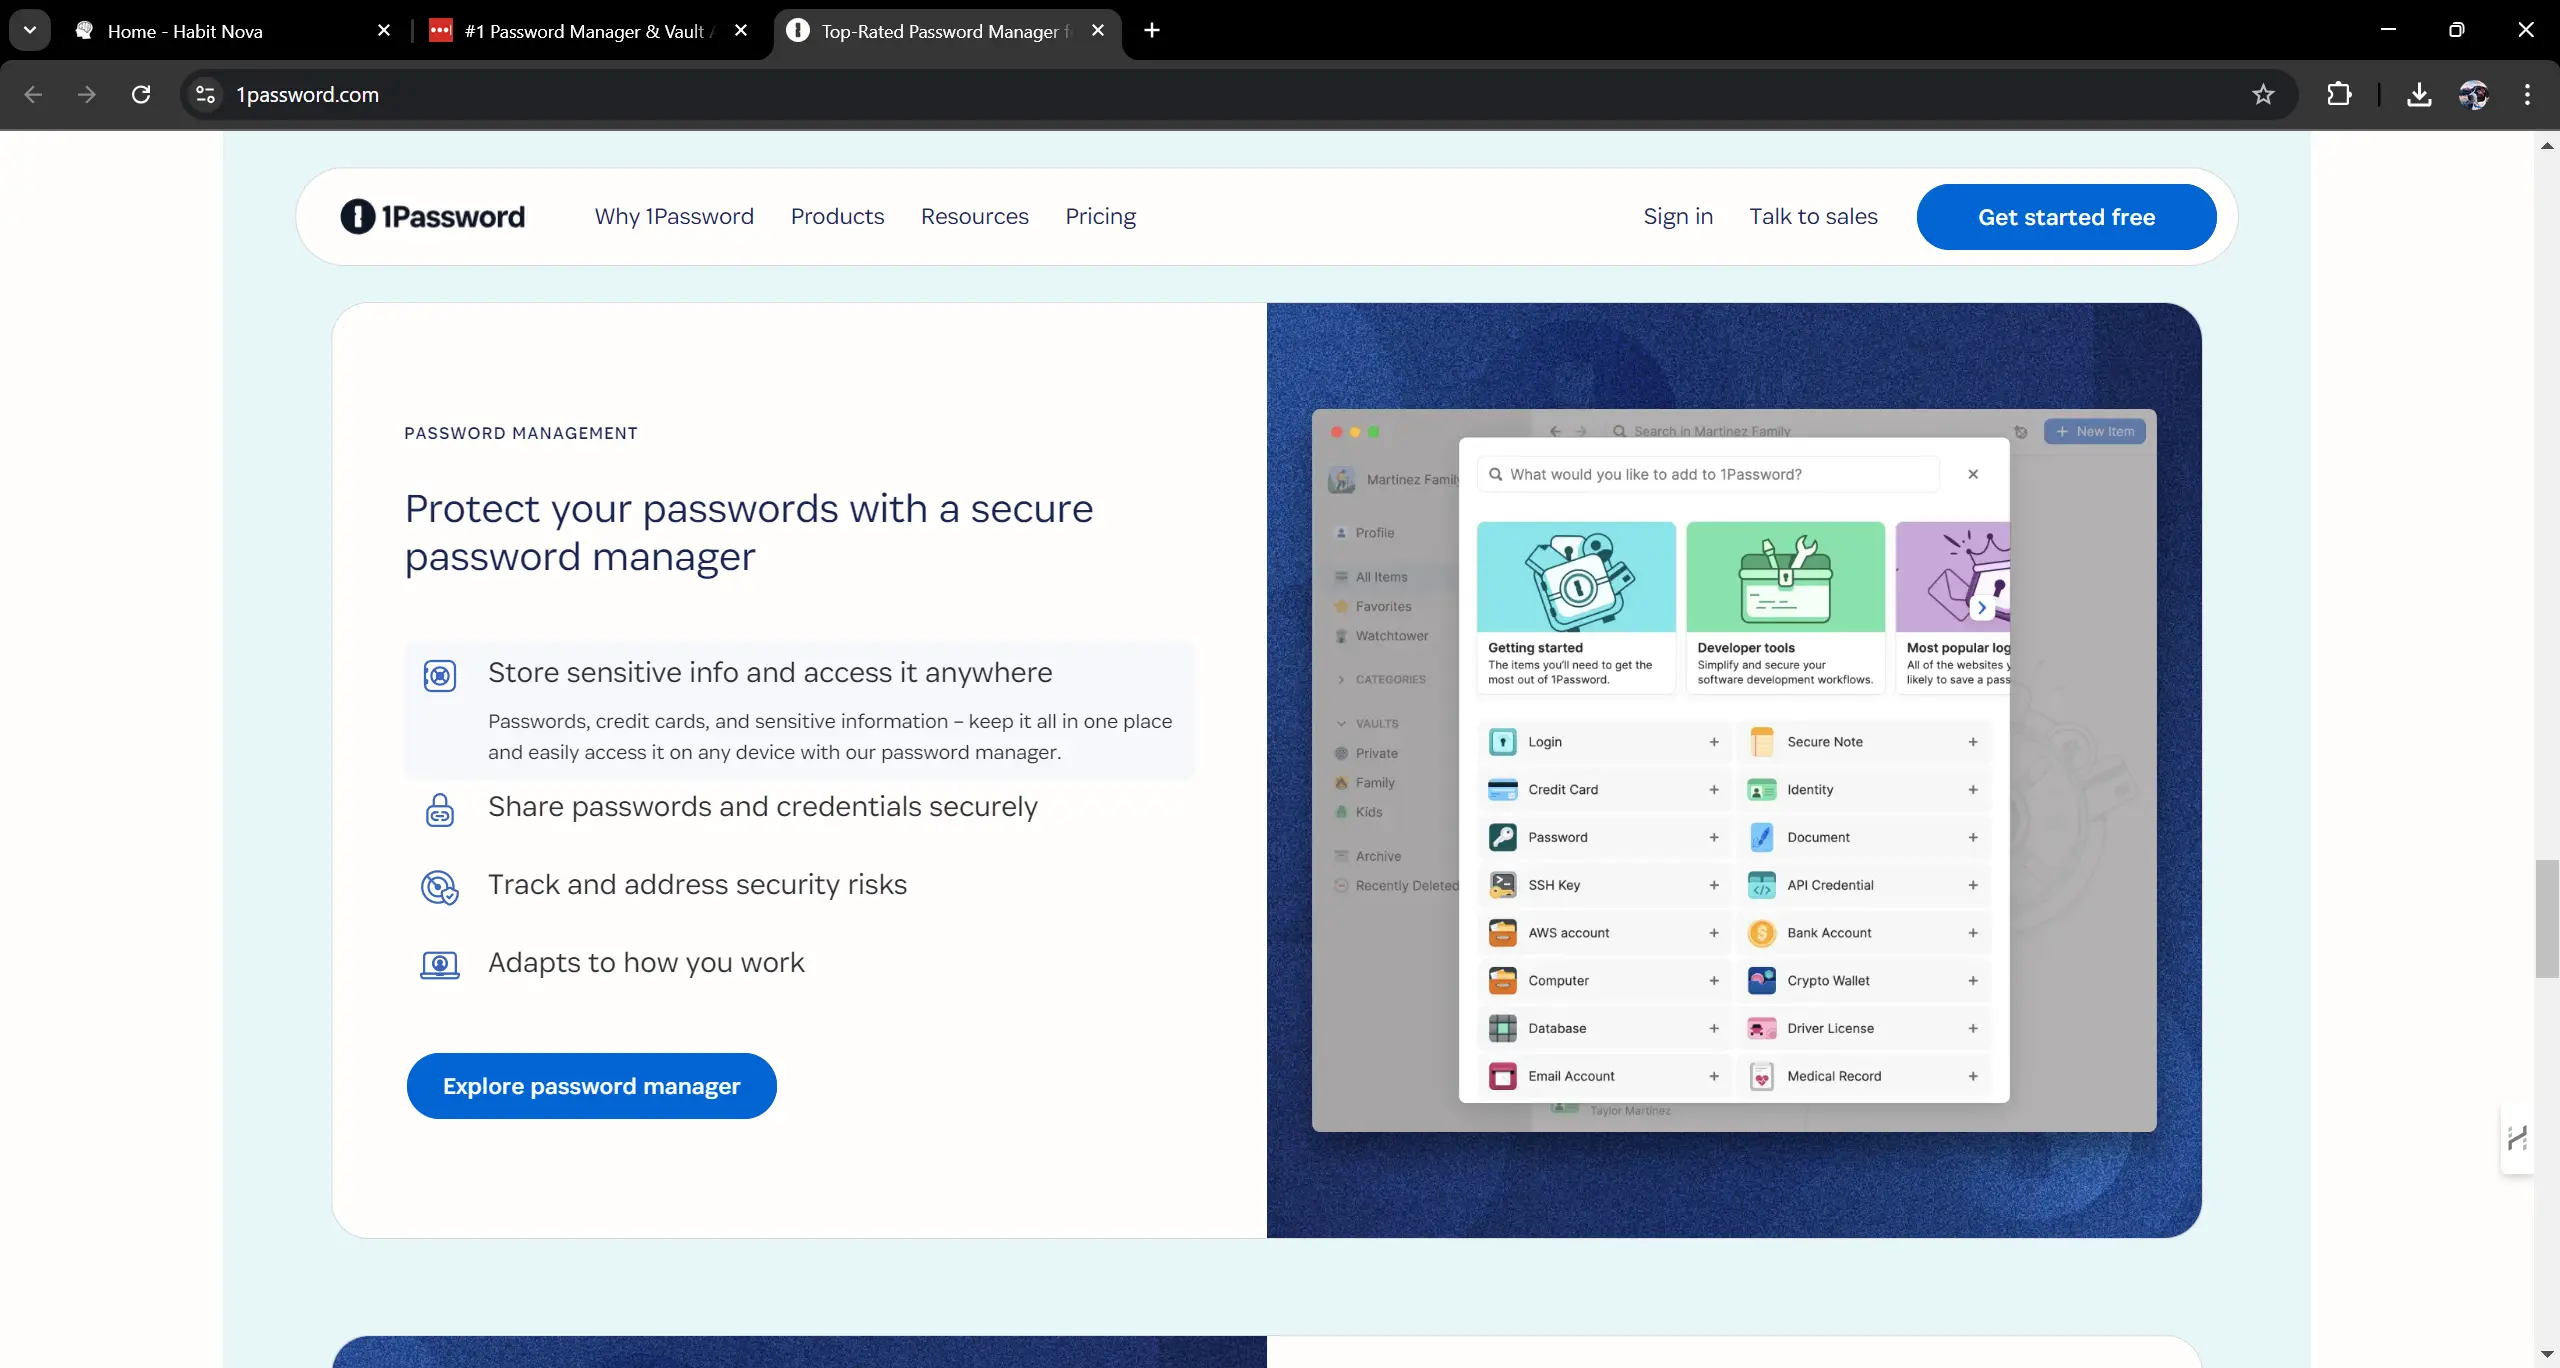Click the Document item icon
Image resolution: width=2560 pixels, height=1368 pixels.
tap(1761, 837)
